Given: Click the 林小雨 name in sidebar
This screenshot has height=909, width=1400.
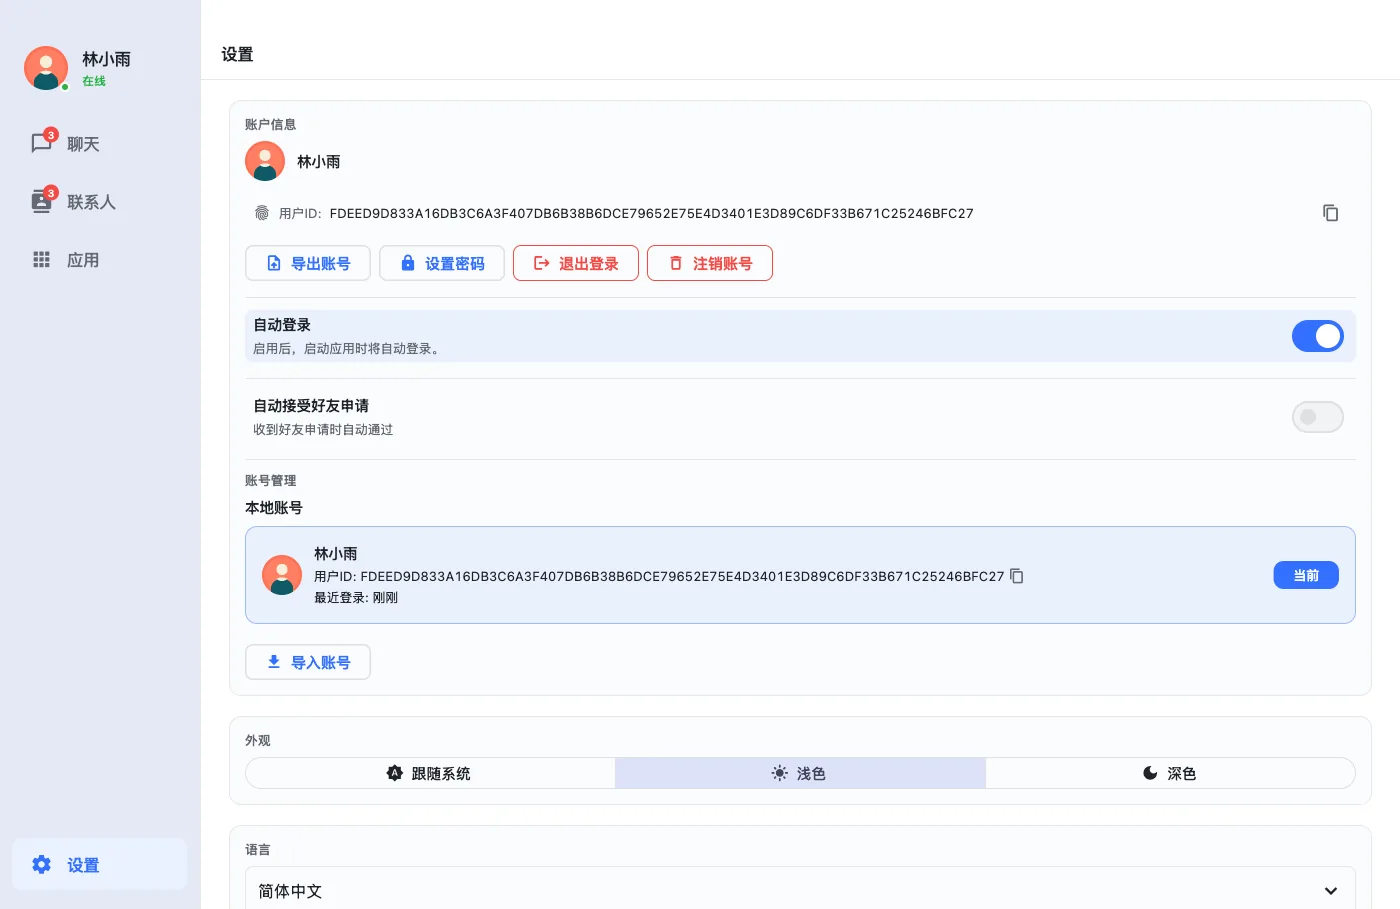Looking at the screenshot, I should (x=106, y=59).
